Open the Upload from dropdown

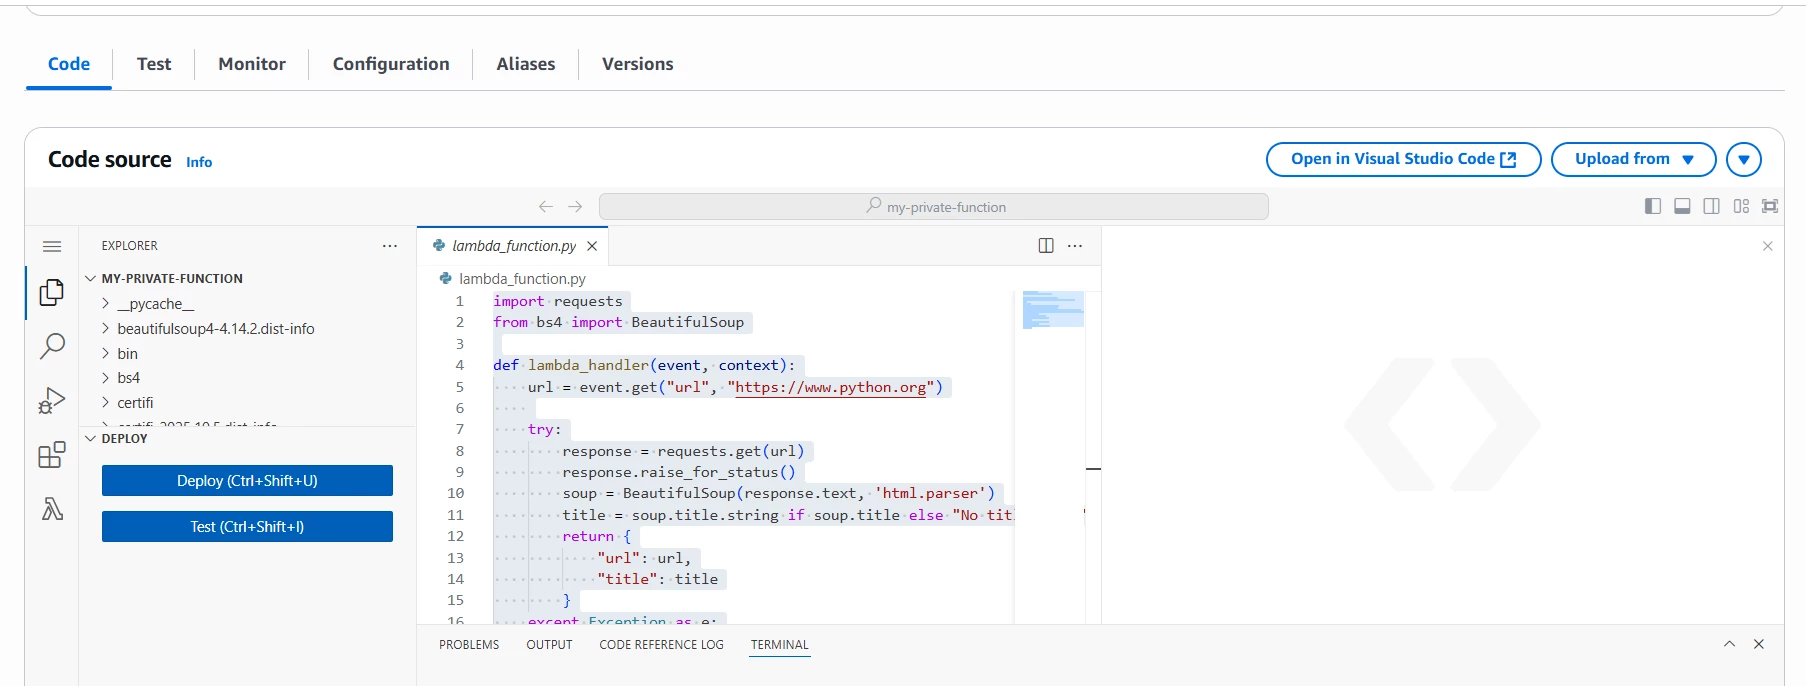pos(1633,159)
